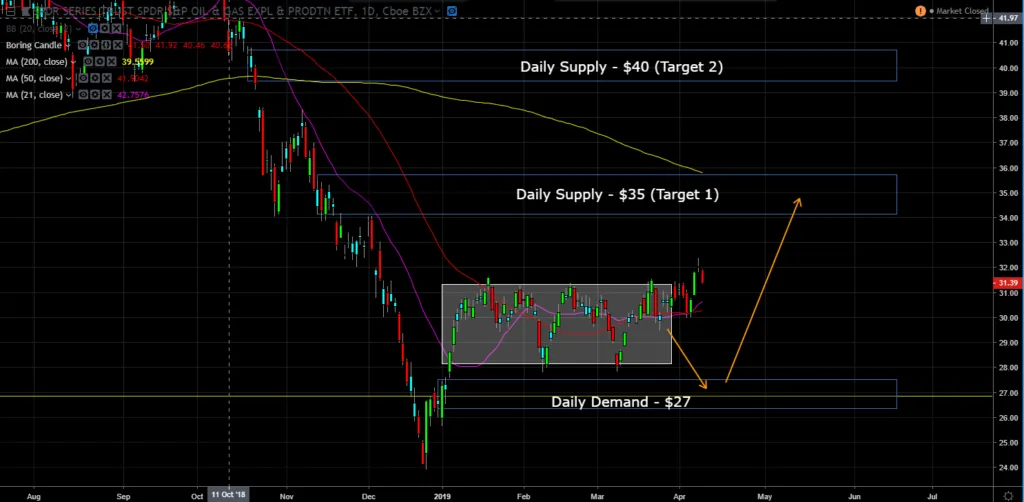The width and height of the screenshot is (1024, 502).
Task: Click the MA (50, close) indicator name
Action: coord(34,78)
